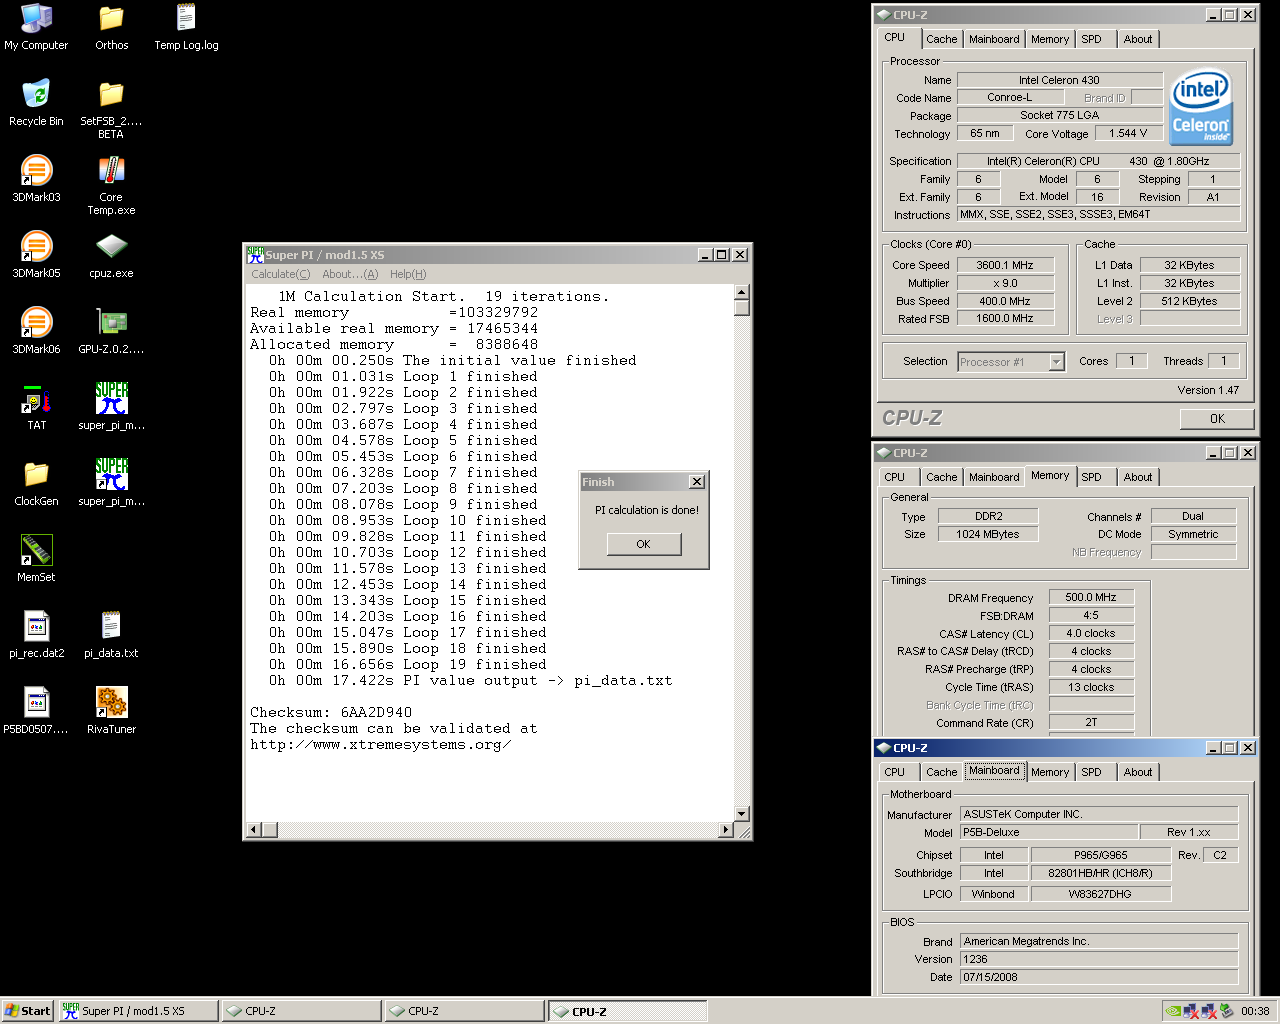The width and height of the screenshot is (1280, 1024).
Task: Launch the RivaTuner shortcut
Action: click(111, 711)
